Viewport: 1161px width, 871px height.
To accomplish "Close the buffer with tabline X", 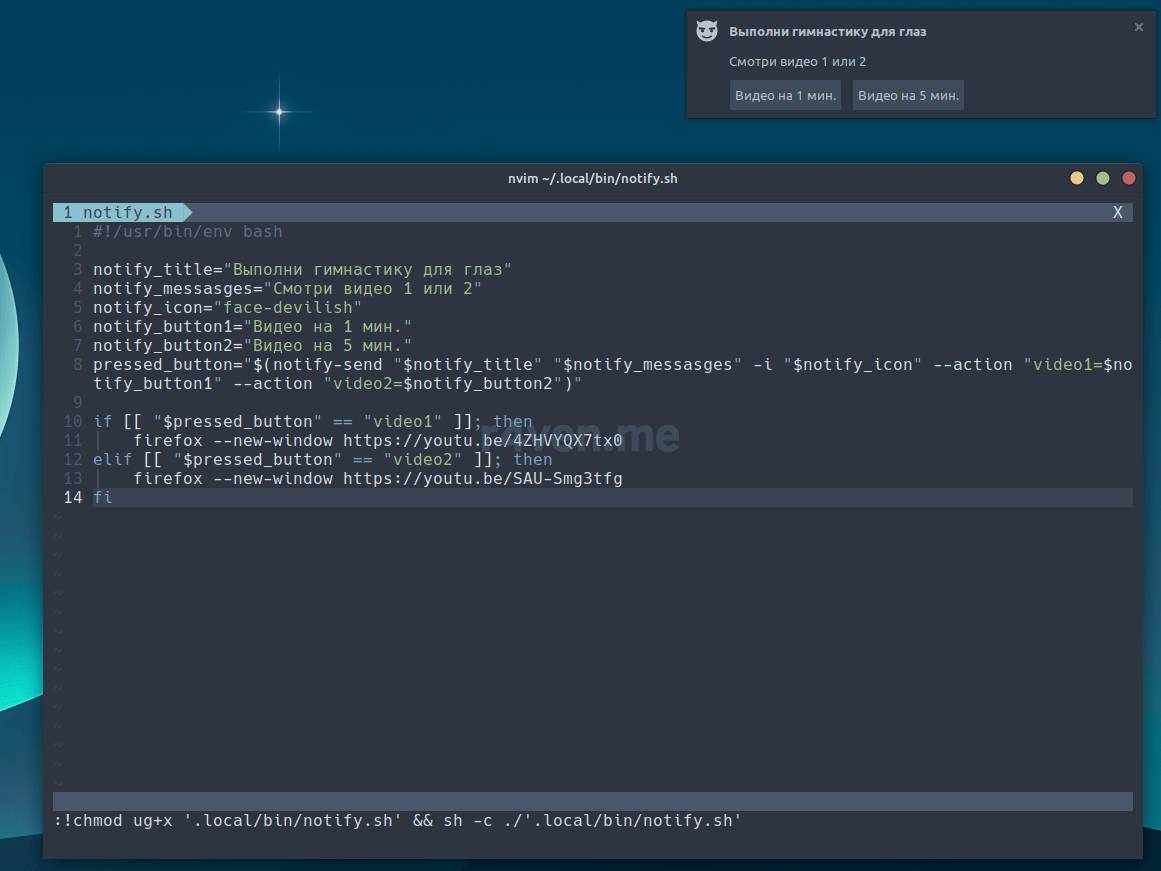I will [1117, 212].
